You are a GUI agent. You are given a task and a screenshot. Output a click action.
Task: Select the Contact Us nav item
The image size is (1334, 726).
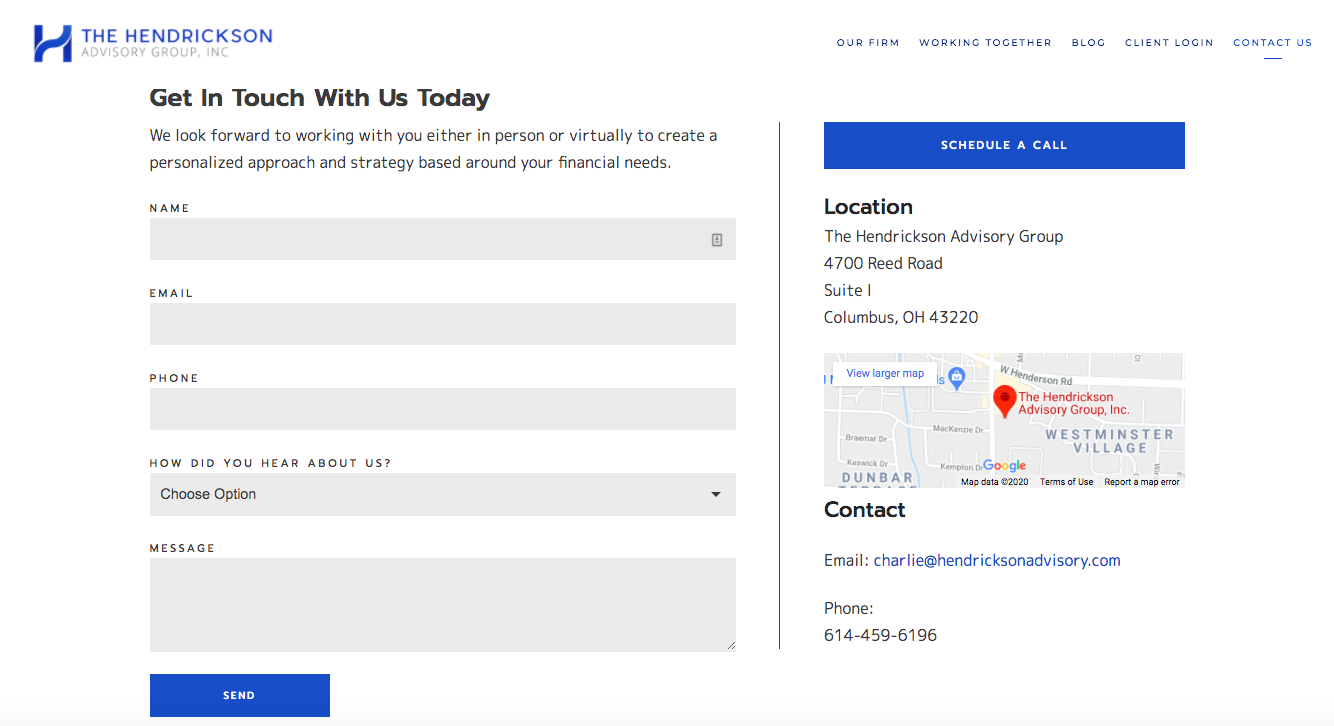coord(1272,43)
